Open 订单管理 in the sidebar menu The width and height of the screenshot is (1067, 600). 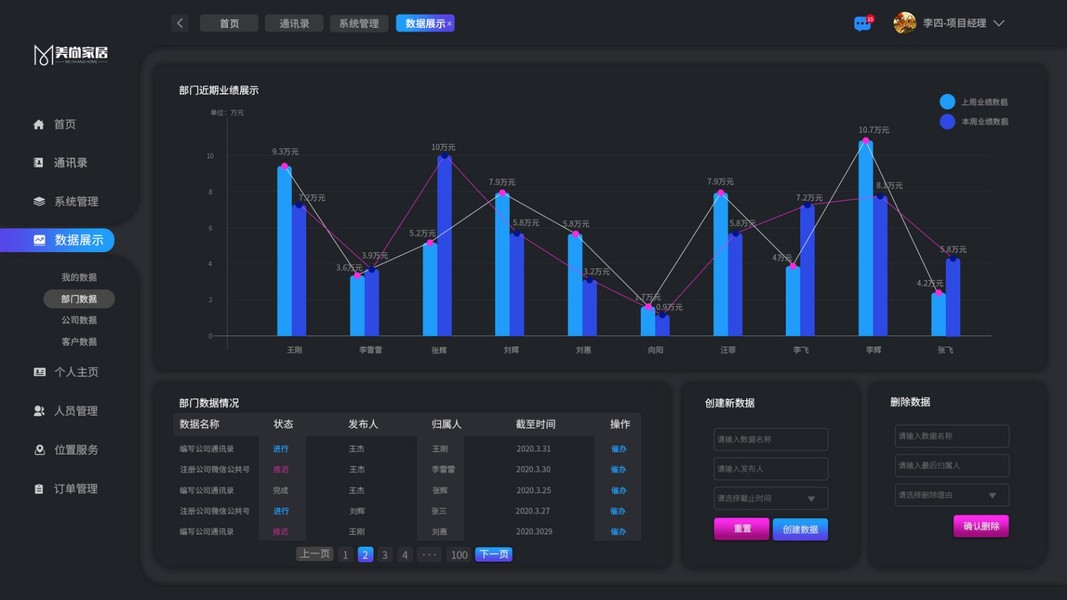pyautogui.click(x=76, y=488)
